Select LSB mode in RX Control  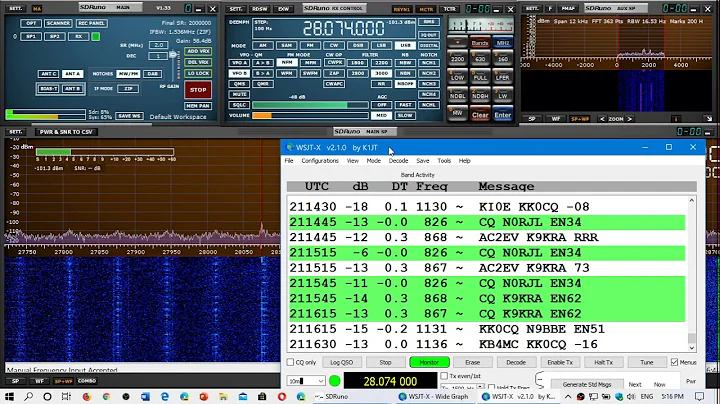(x=381, y=45)
